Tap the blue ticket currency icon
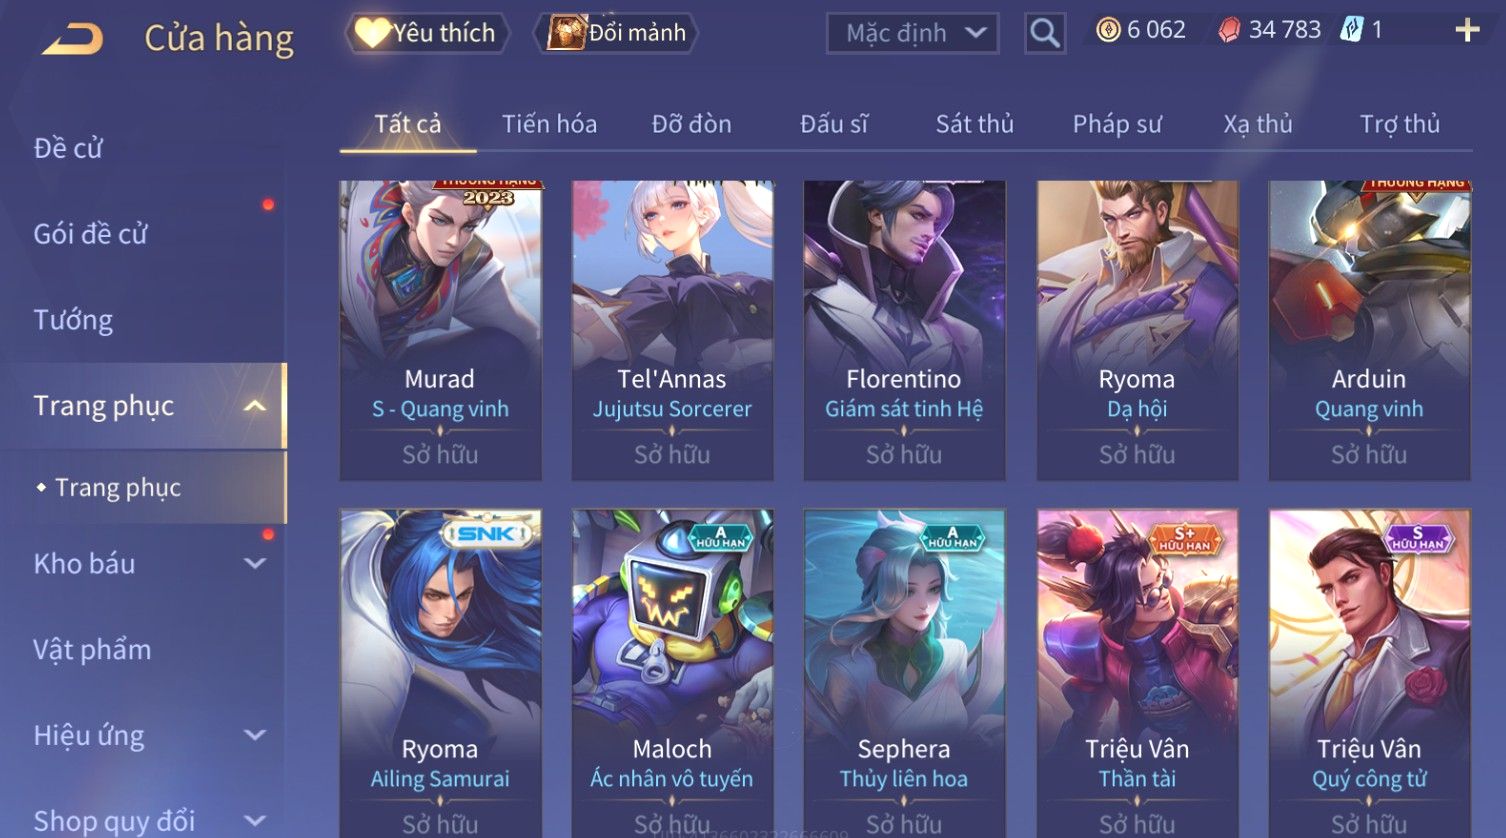Viewport: 1506px width, 838px height. coord(1352,30)
